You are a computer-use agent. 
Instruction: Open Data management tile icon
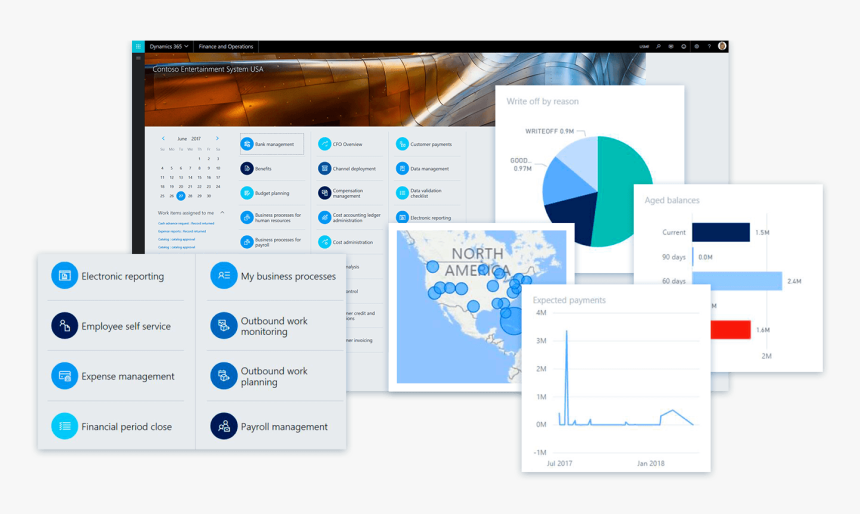point(403,168)
